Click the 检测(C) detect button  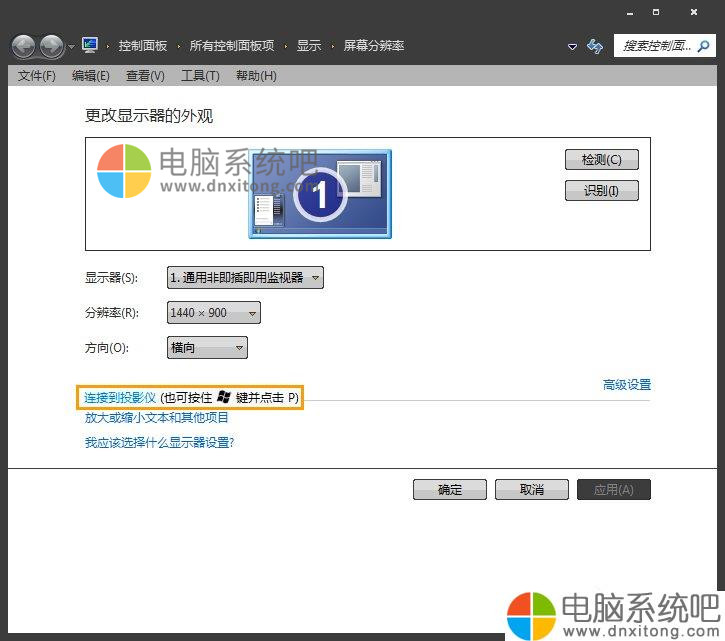click(x=602, y=160)
